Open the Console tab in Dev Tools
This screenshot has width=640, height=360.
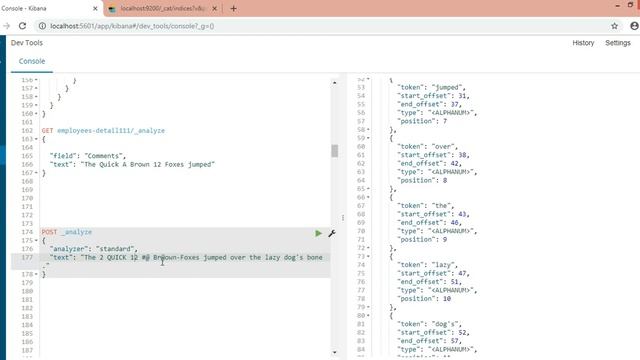tap(32, 61)
